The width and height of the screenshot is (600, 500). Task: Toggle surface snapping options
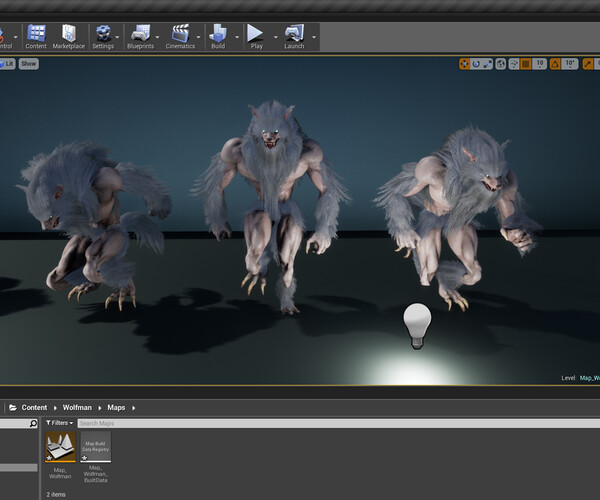pos(514,64)
